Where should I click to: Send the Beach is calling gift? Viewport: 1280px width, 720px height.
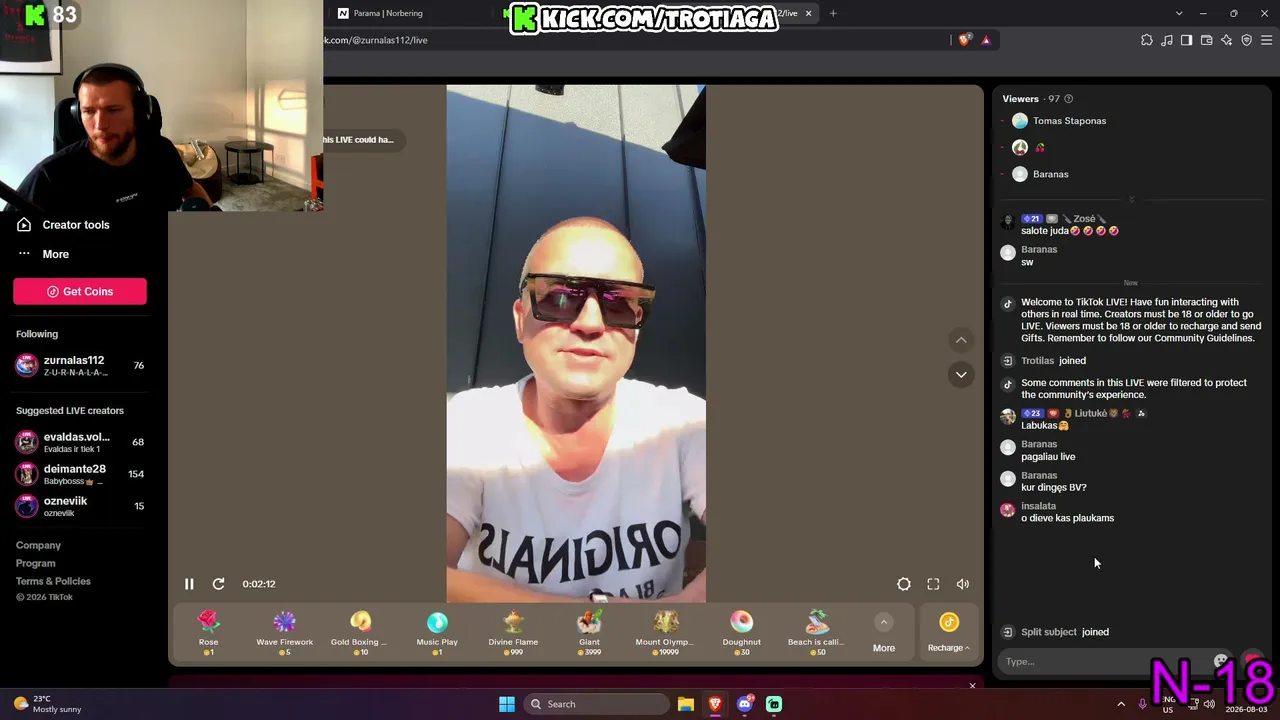tap(817, 633)
